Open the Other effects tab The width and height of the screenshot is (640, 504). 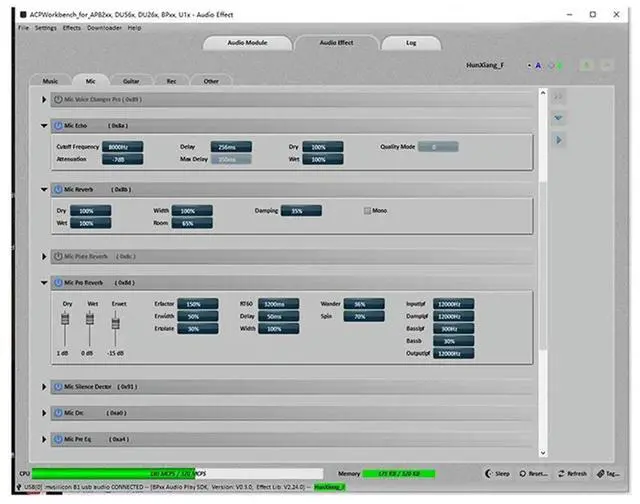(x=211, y=81)
